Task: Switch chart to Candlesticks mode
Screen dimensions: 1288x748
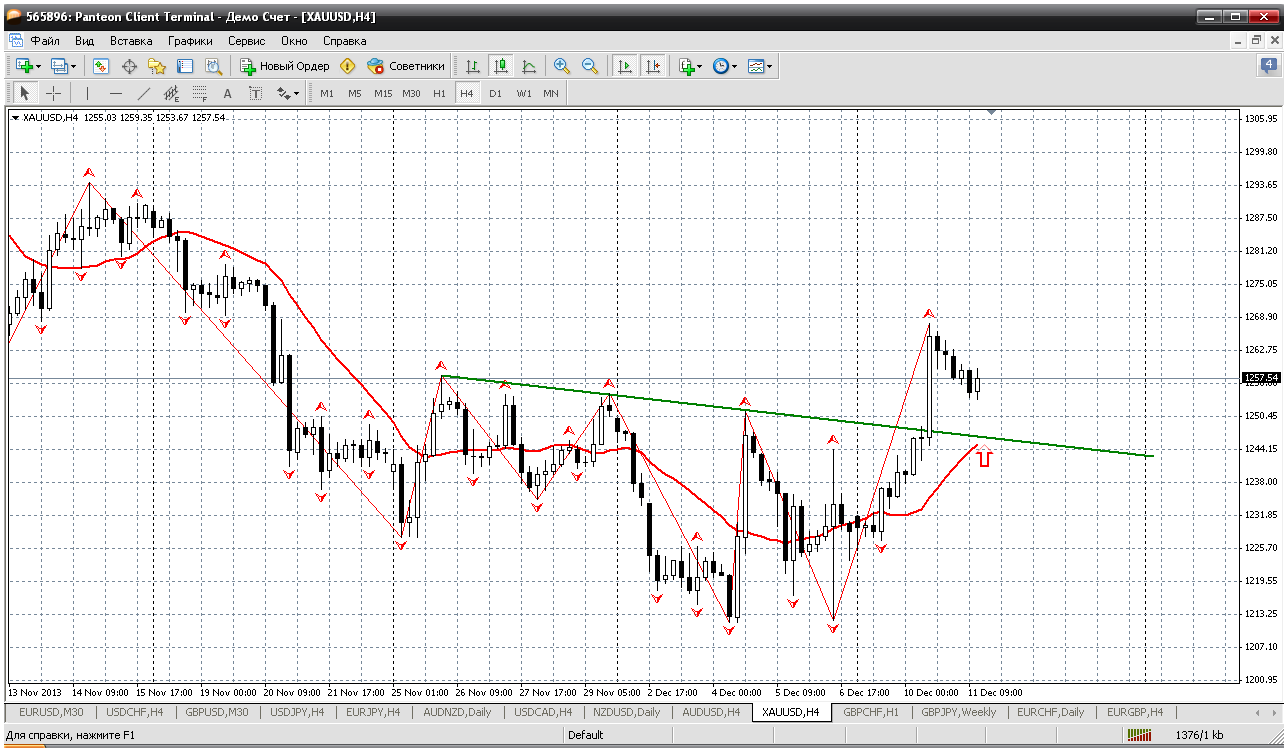Action: tap(501, 66)
